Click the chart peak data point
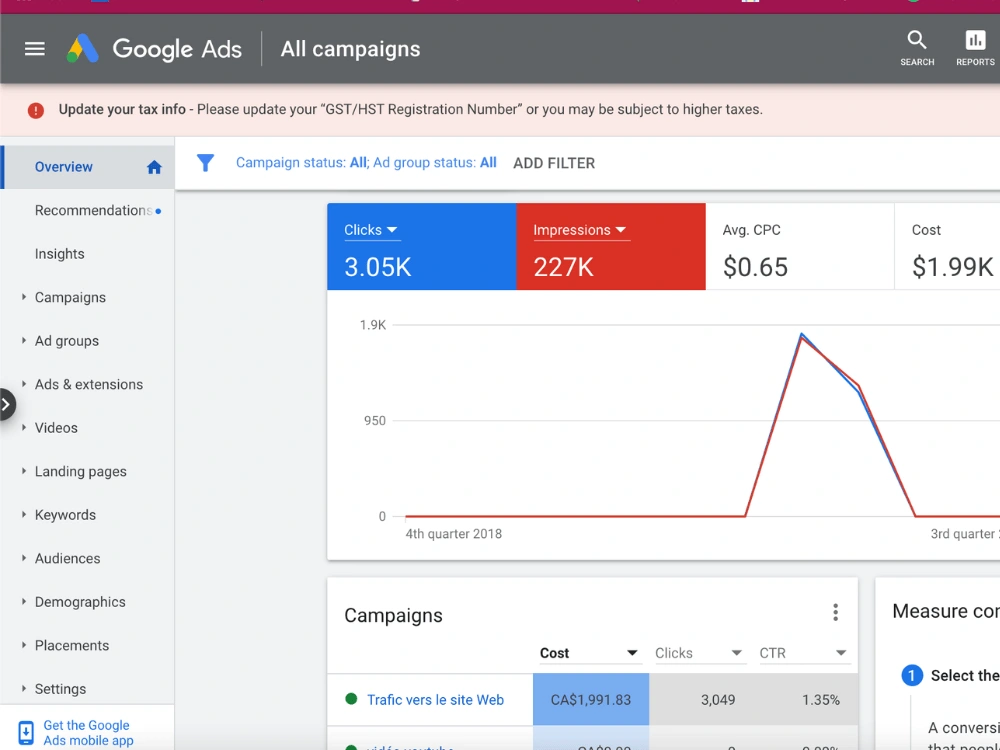 802,334
